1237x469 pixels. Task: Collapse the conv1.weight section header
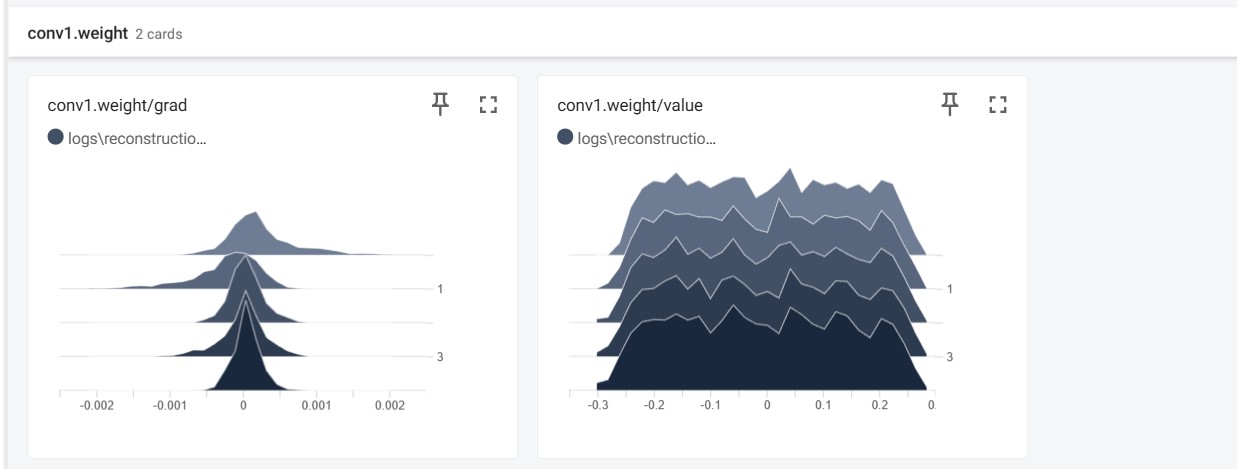point(78,34)
